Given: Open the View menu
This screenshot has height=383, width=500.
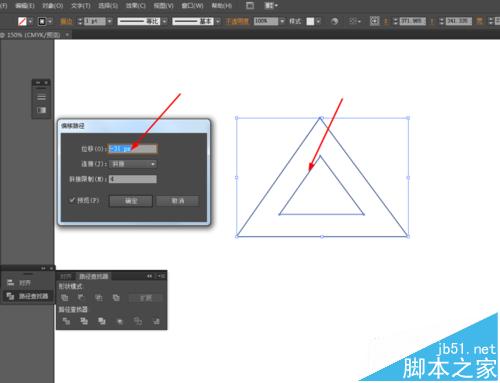Looking at the screenshot, I should pos(163,6).
